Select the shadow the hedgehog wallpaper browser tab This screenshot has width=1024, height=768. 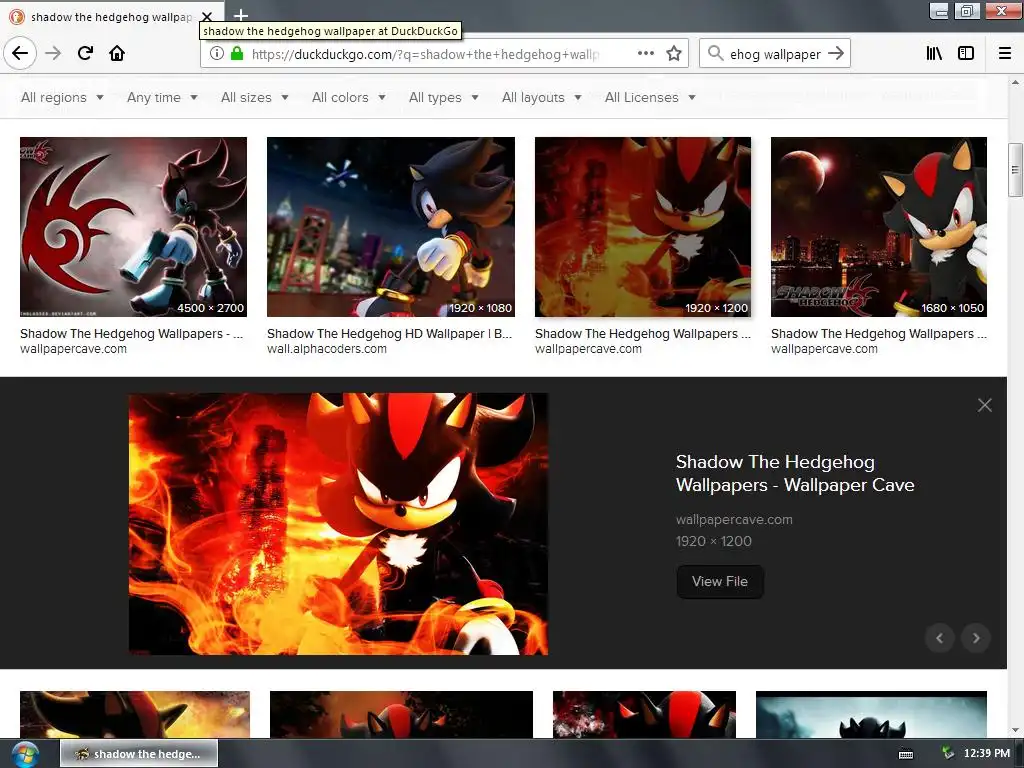[x=111, y=16]
